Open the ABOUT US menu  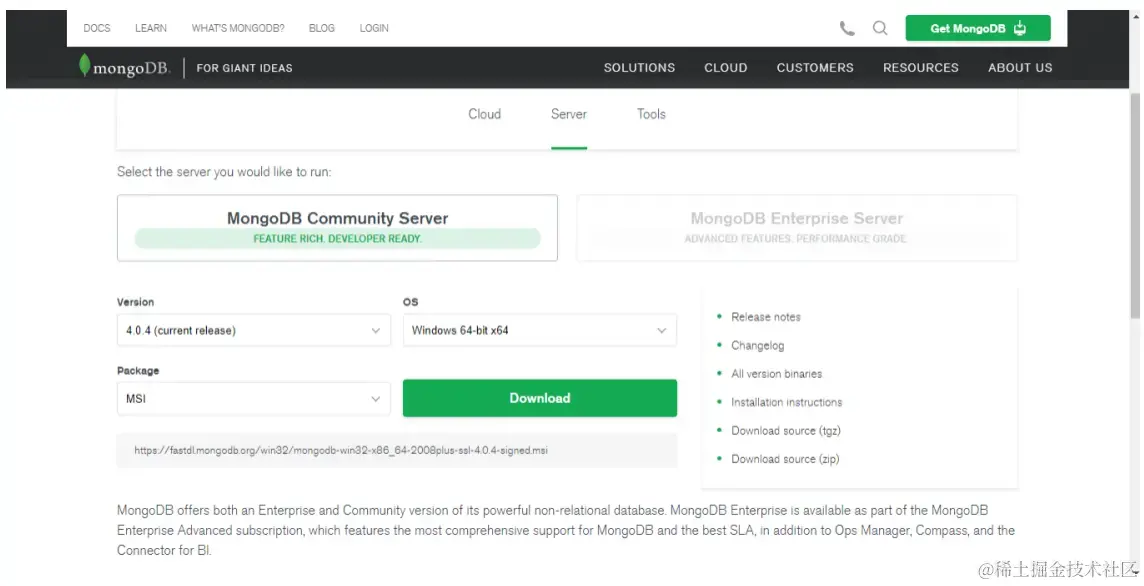[1020, 68]
